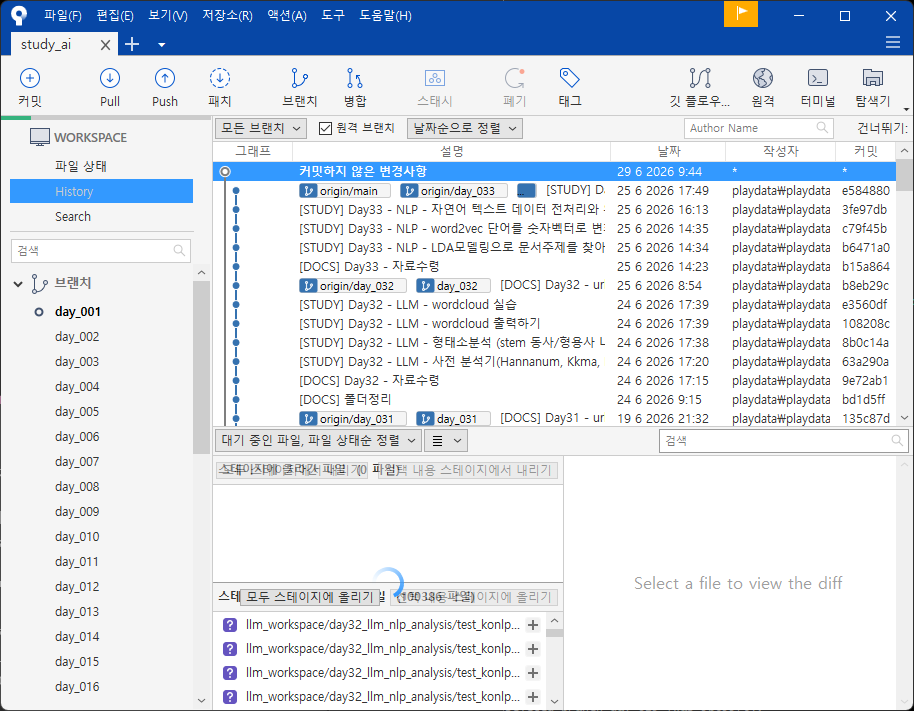Click the Pull toolbar icon
This screenshot has height=711, width=914.
pyautogui.click(x=110, y=78)
